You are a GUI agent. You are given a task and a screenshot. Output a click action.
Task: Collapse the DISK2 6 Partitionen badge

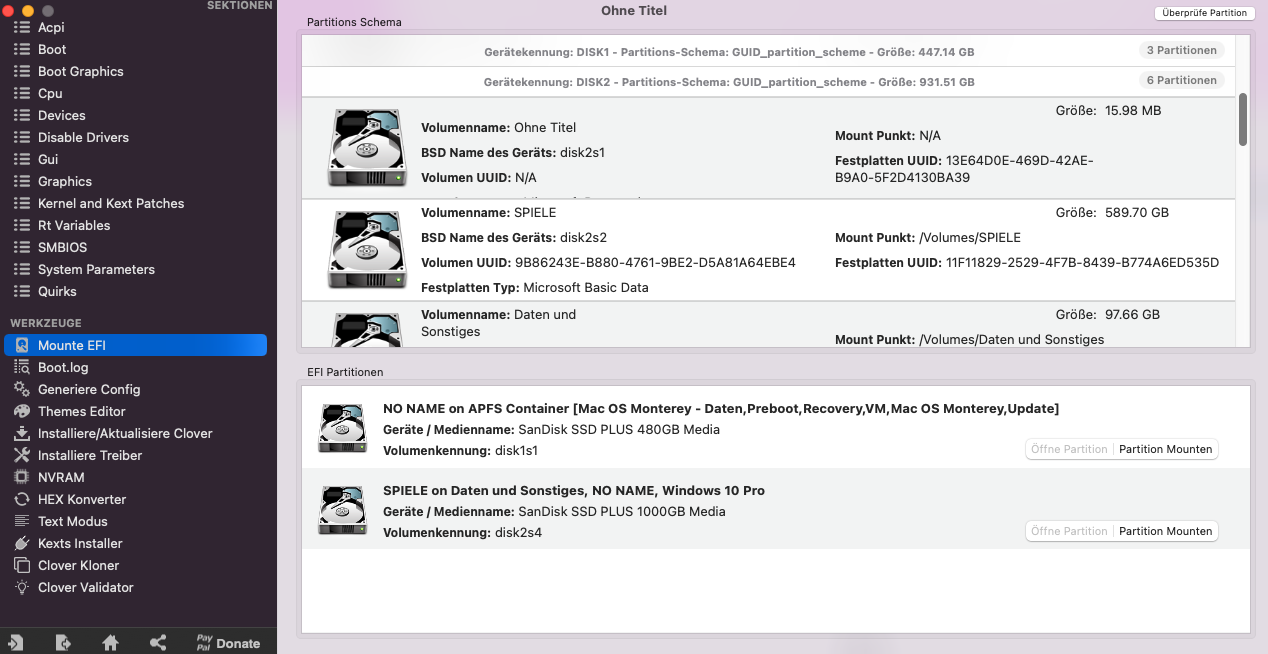(x=1181, y=80)
